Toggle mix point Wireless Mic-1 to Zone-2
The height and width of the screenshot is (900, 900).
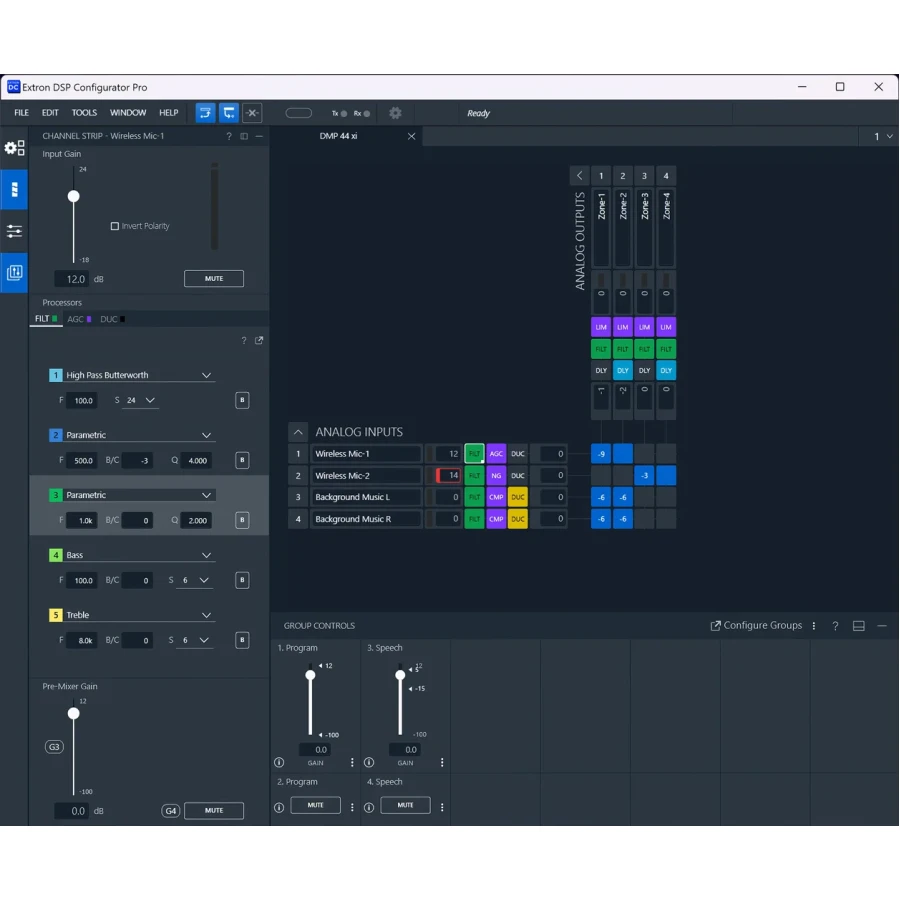[623, 453]
